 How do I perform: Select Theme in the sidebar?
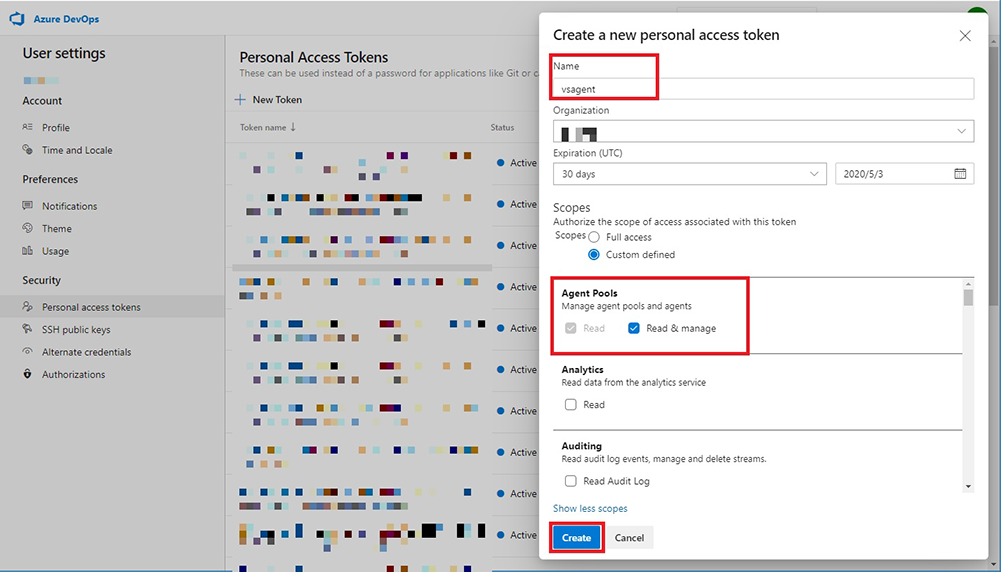point(57,229)
